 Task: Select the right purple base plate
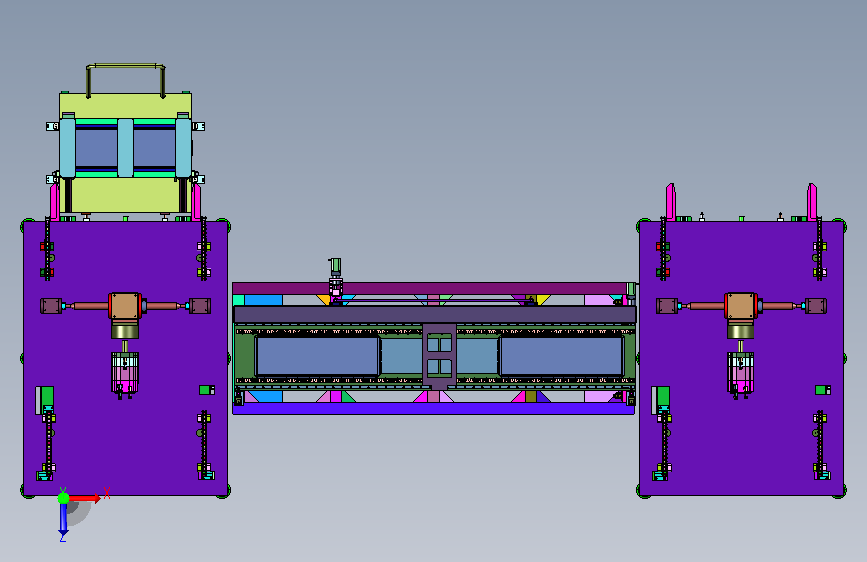pyautogui.click(x=741, y=360)
